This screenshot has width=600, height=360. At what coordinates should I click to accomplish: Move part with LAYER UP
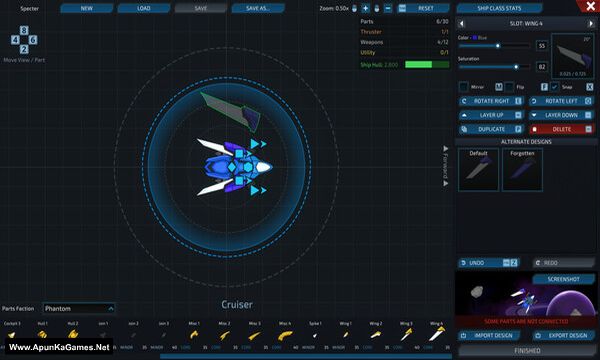click(x=491, y=115)
